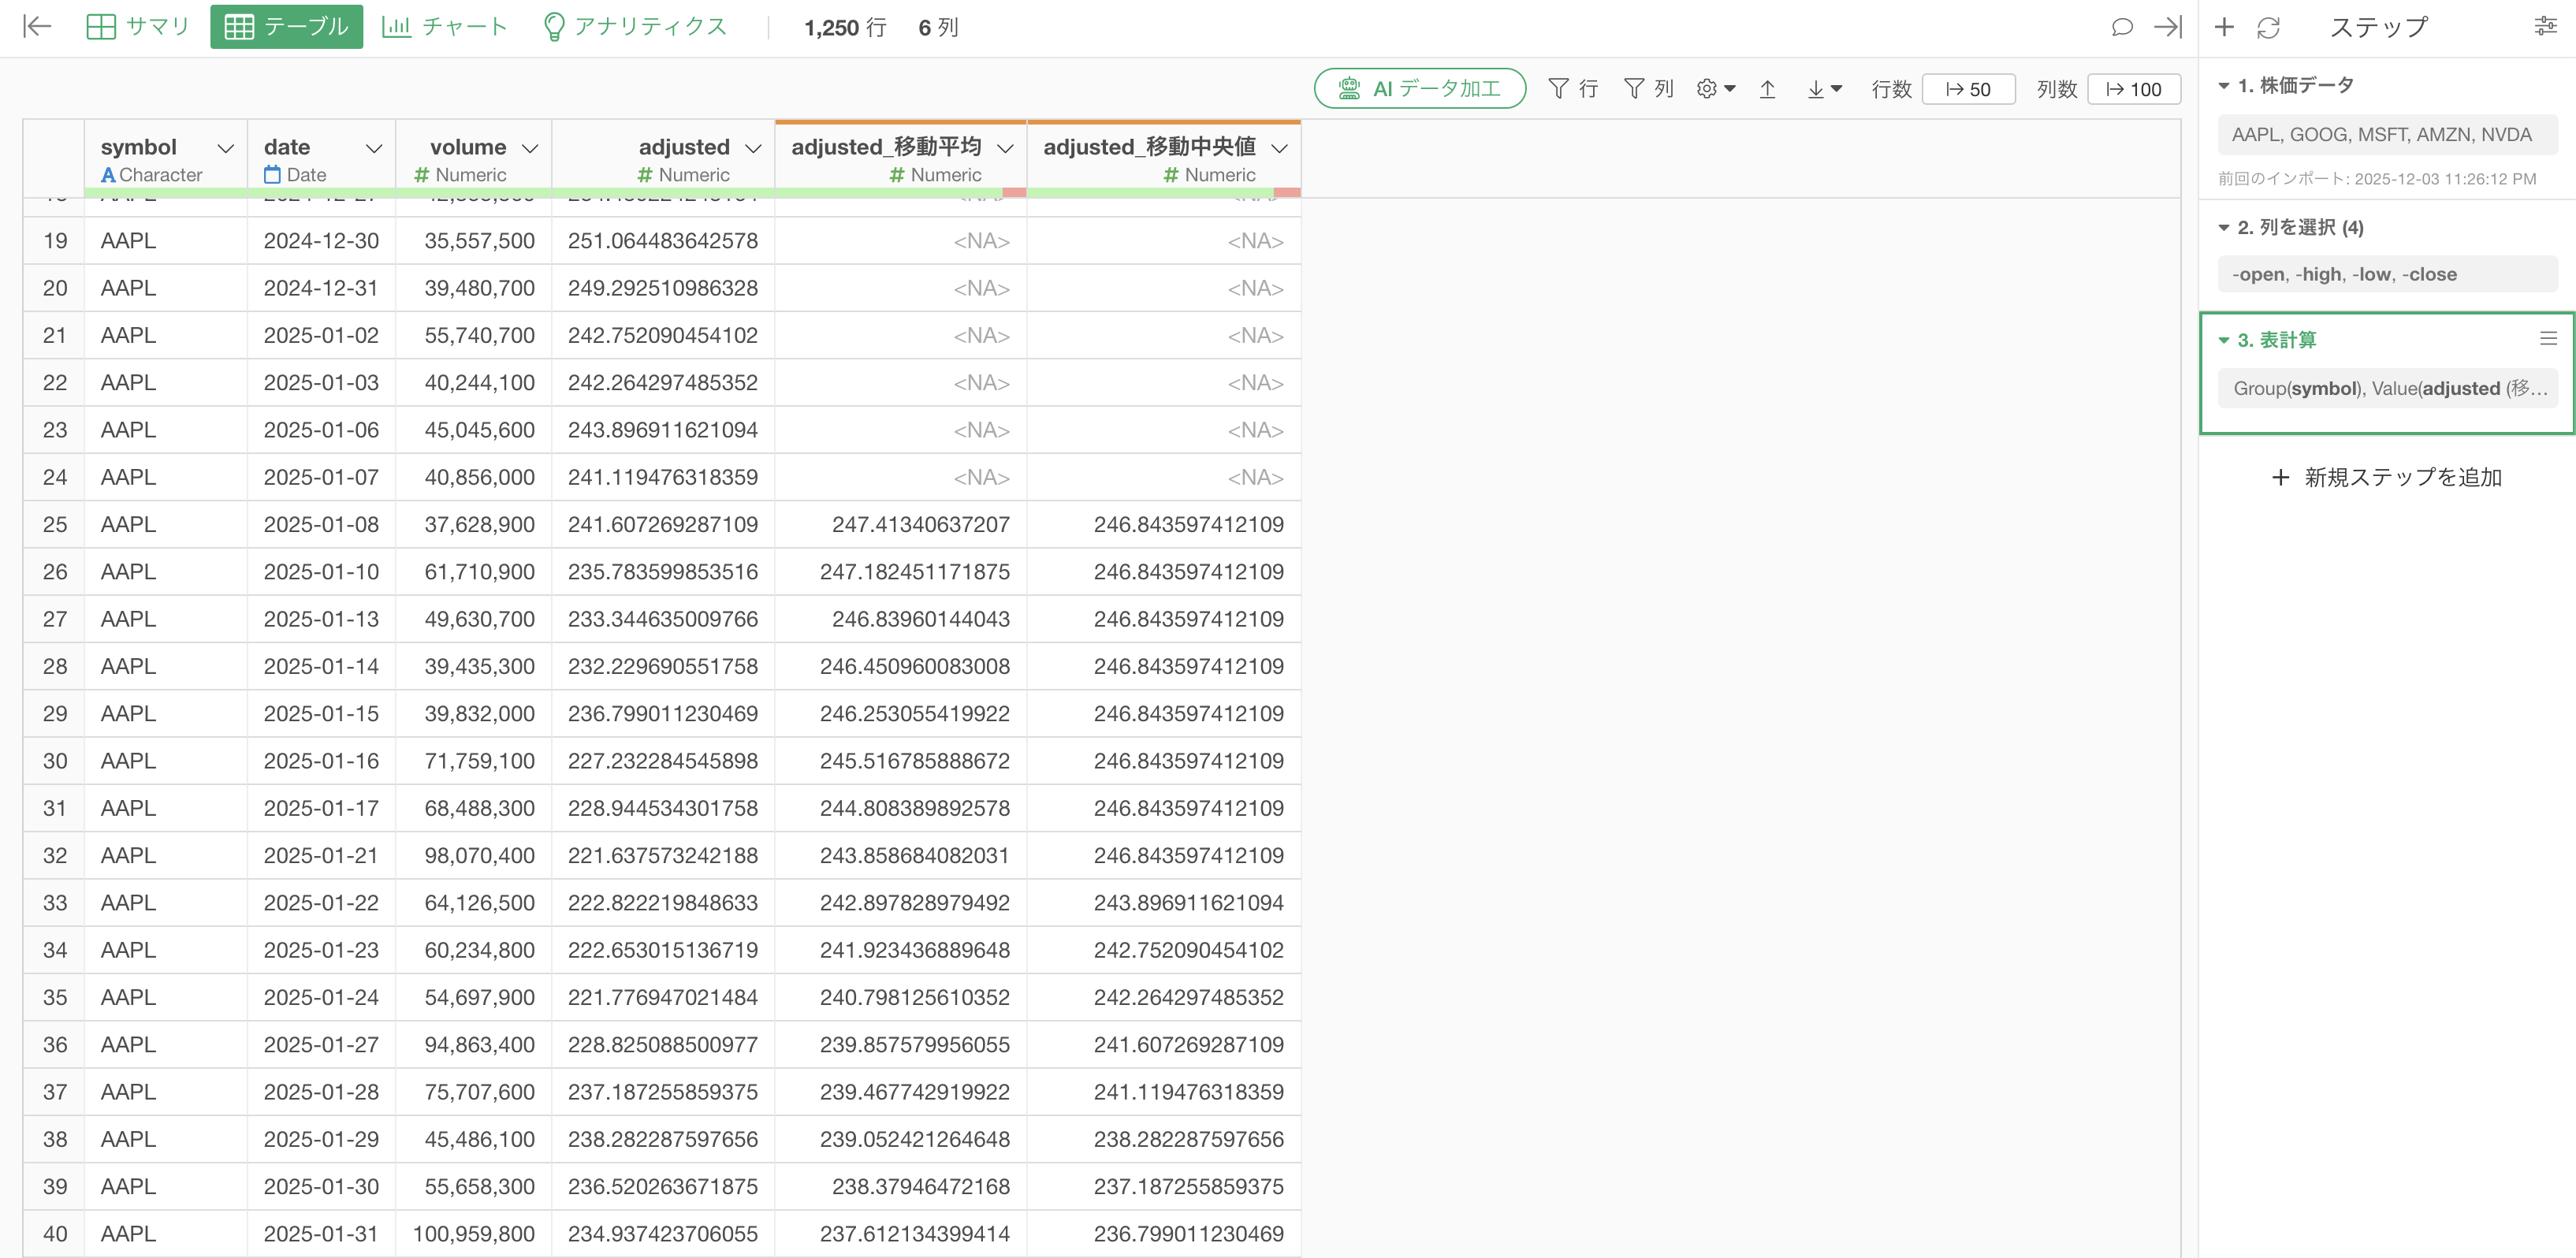This screenshot has height=1258, width=2576.
Task: Click the refresh icon in steps header
Action: coord(2268,27)
